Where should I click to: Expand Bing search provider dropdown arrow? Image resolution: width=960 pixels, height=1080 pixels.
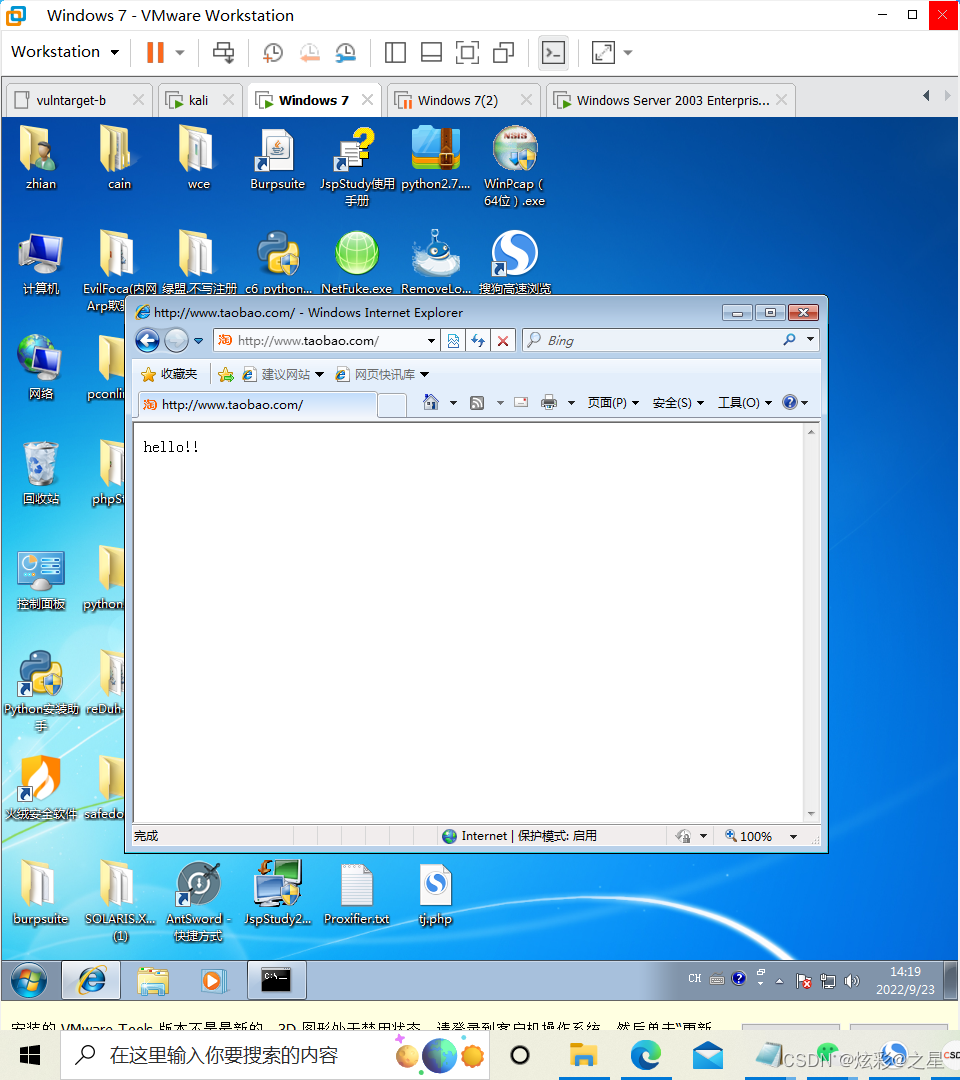[810, 339]
